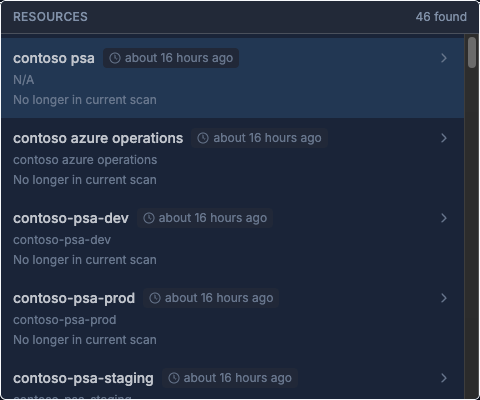Click timestamp badge on contoso psa row
Viewport: 480px width, 400px height.
171,58
